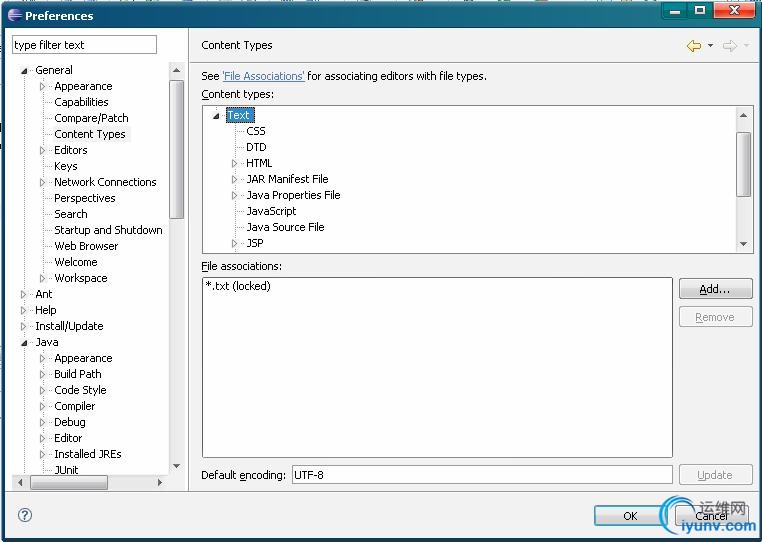Open JUnit preferences page
762x542 pixels.
[x=67, y=470]
